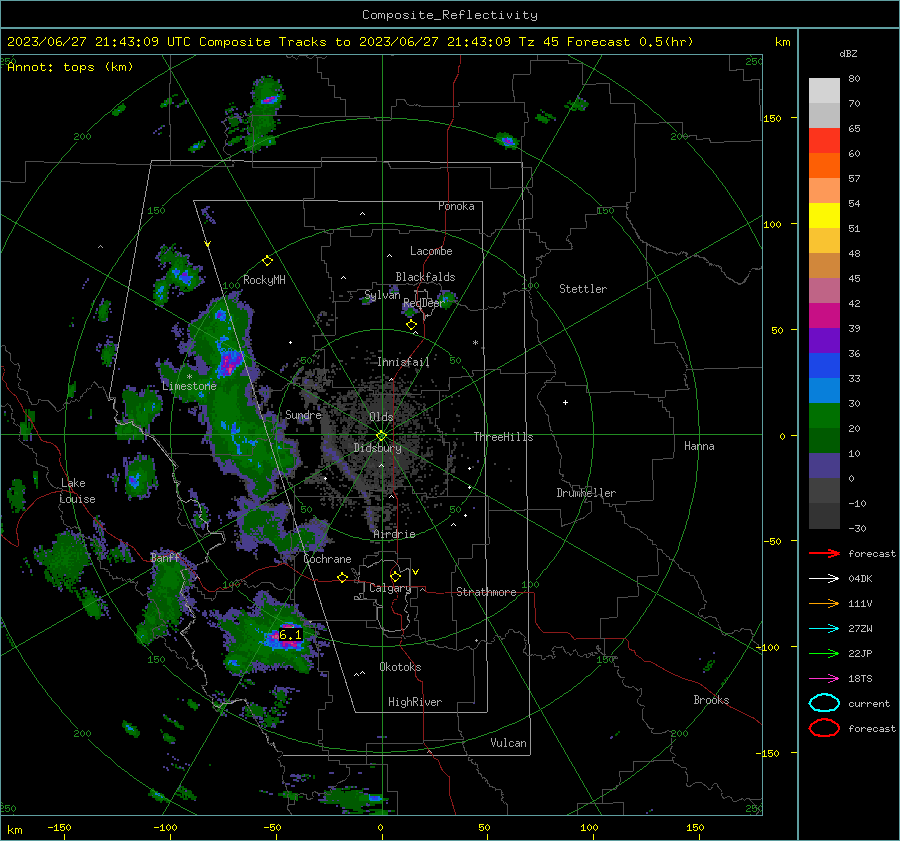The height and width of the screenshot is (841, 900).
Task: Click the -150 tick on bottom axis
Action: point(59,827)
